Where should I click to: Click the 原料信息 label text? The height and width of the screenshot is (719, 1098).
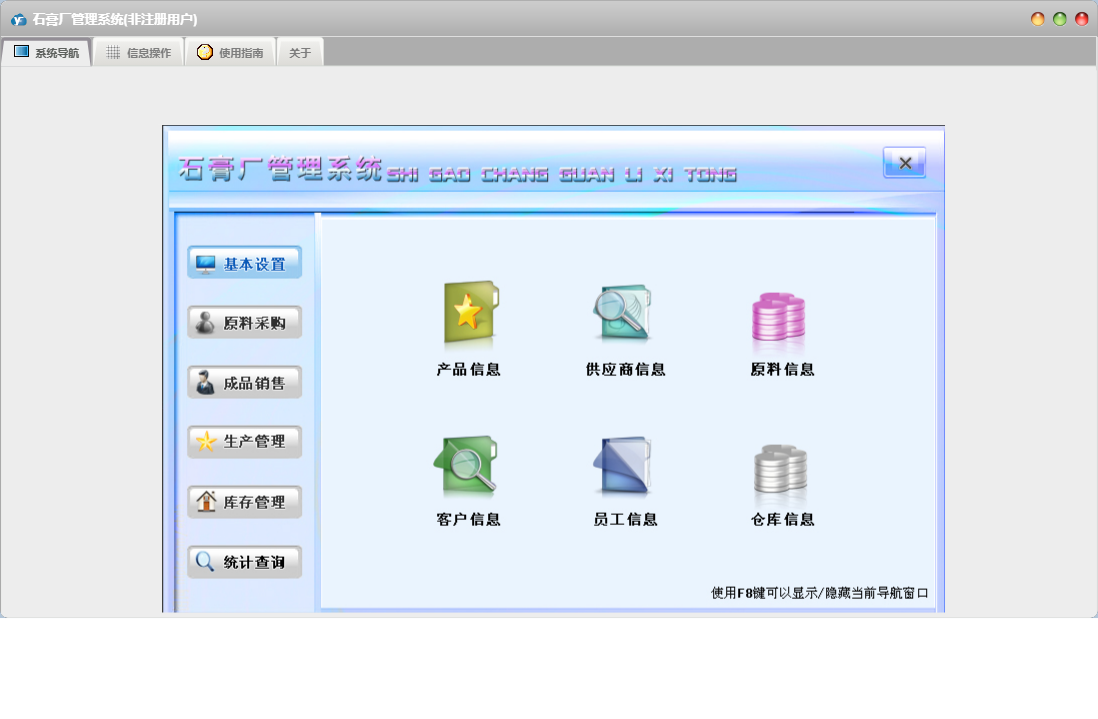pos(782,370)
